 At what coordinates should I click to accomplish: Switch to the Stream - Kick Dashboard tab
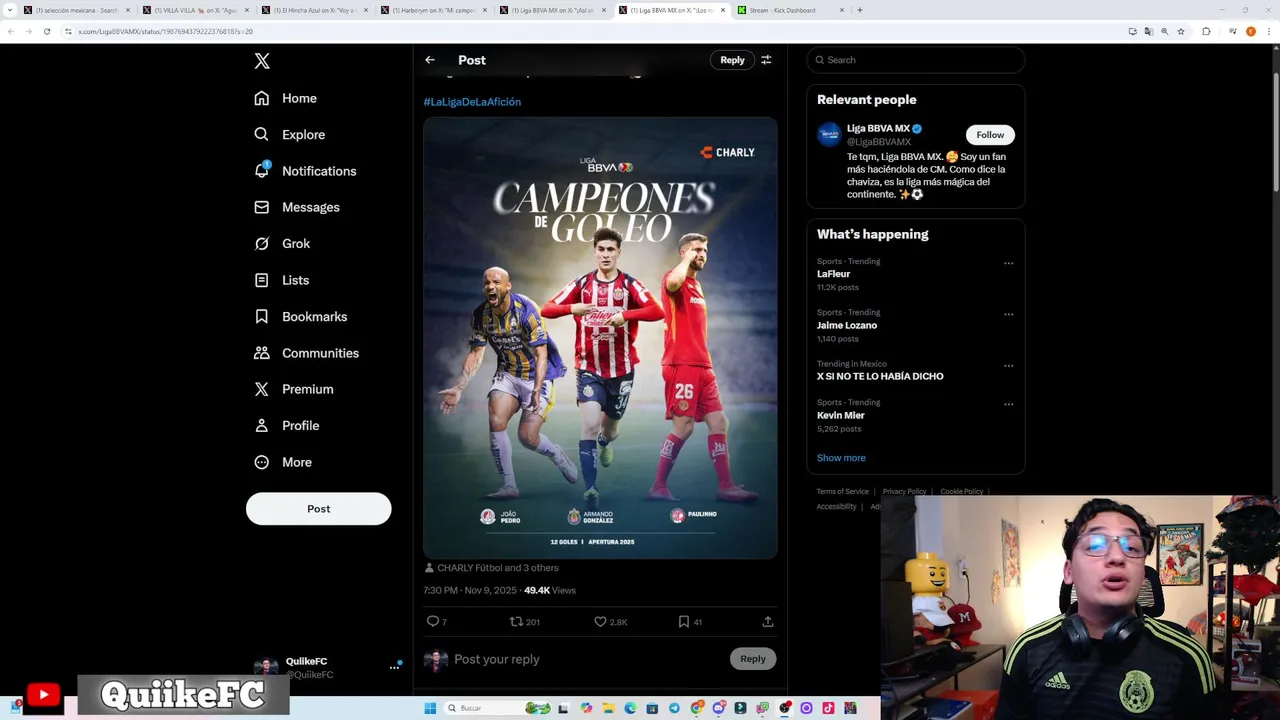click(790, 10)
